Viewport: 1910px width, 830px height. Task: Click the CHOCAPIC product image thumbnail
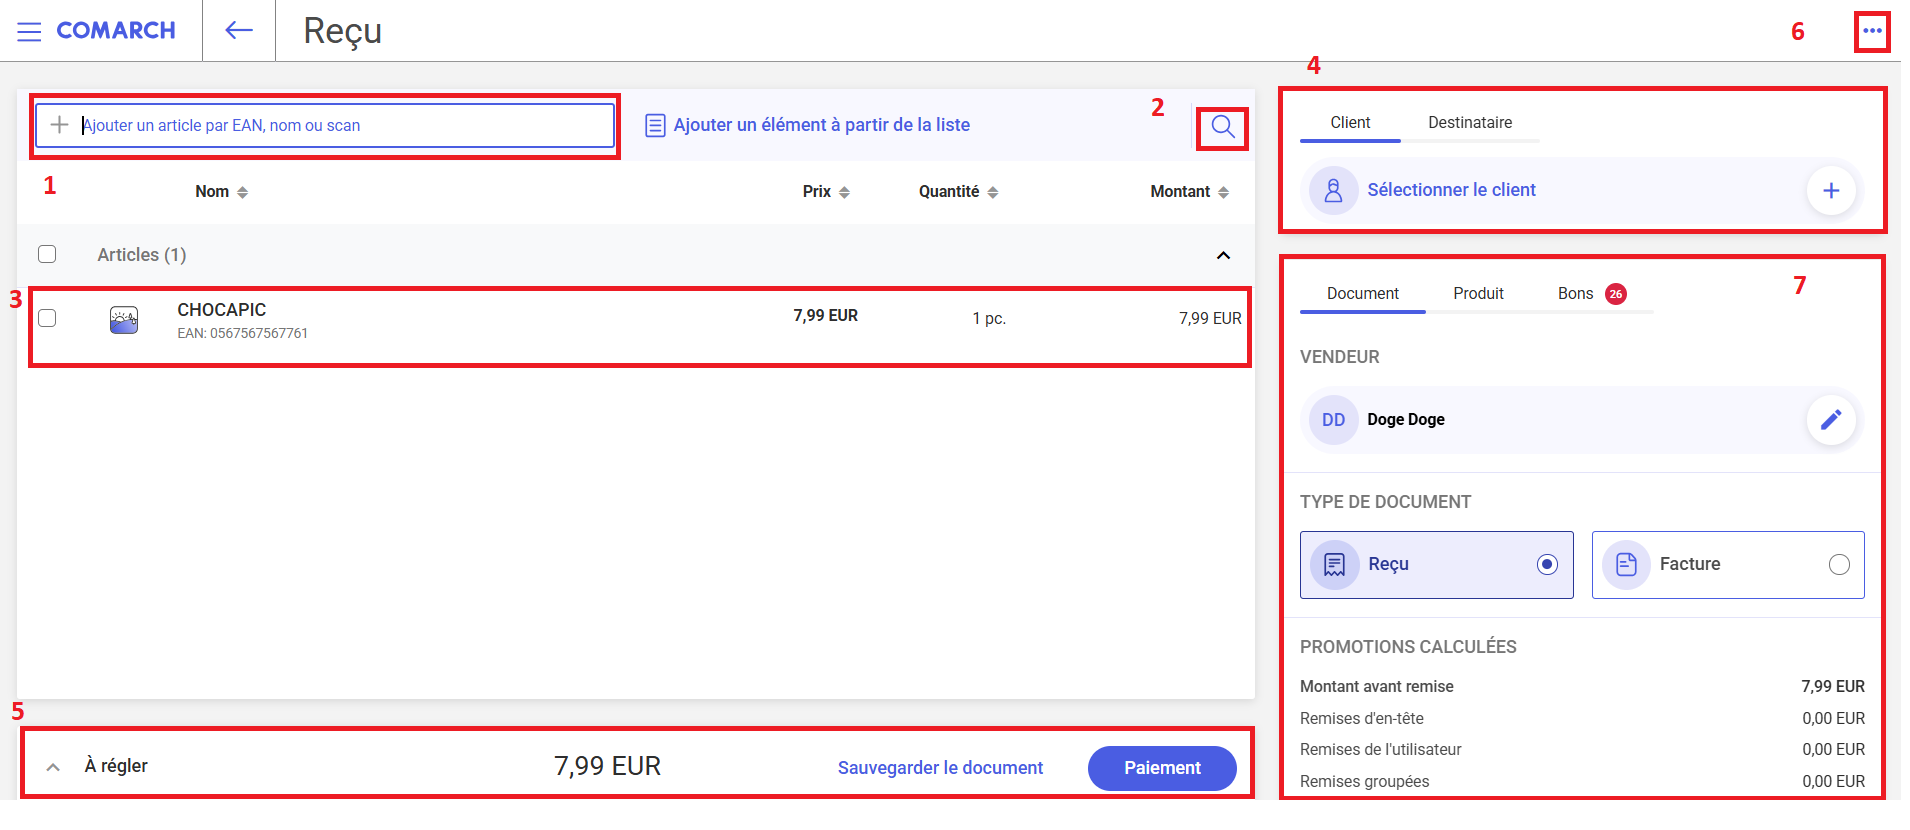tap(124, 320)
